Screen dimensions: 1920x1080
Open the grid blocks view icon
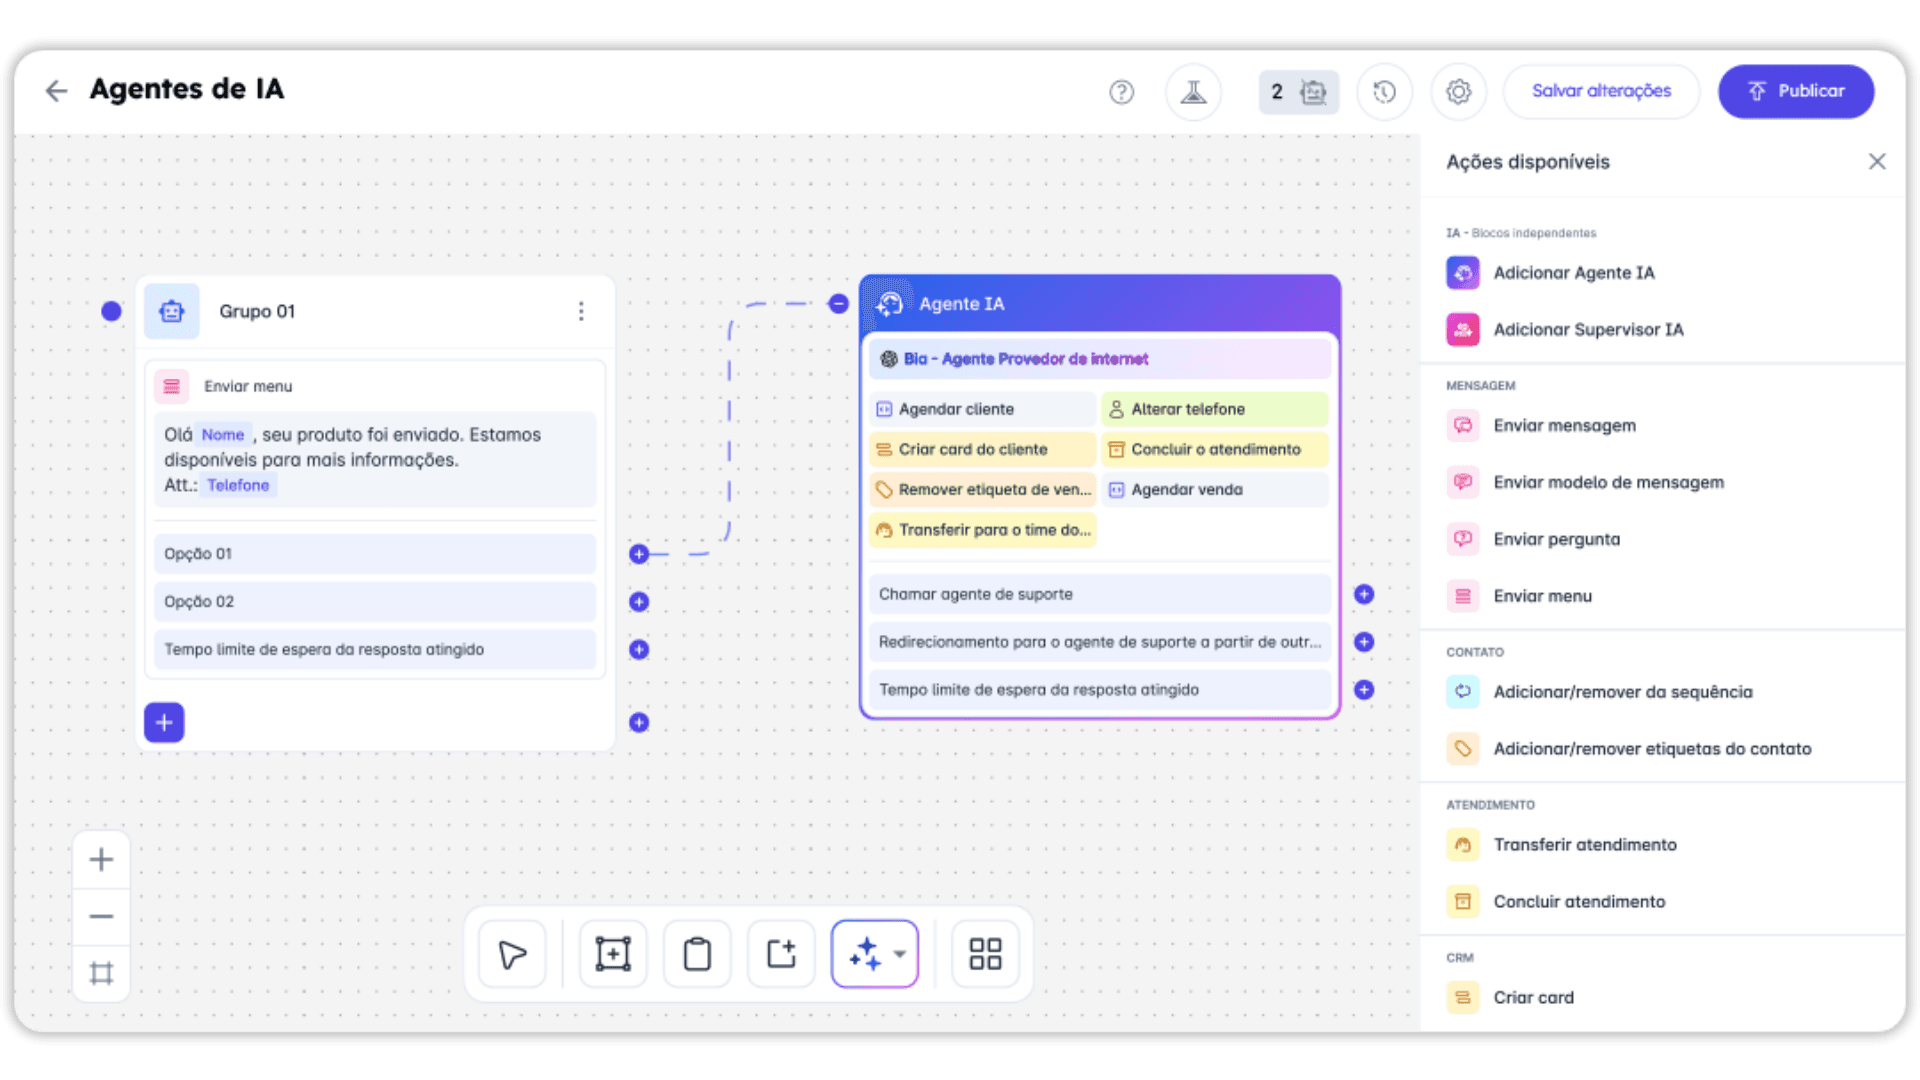point(985,954)
